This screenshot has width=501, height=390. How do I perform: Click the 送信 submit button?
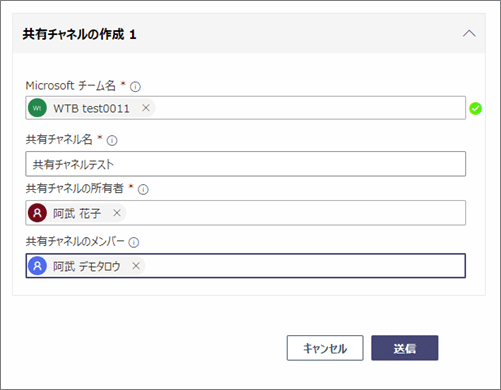pyautogui.click(x=405, y=348)
